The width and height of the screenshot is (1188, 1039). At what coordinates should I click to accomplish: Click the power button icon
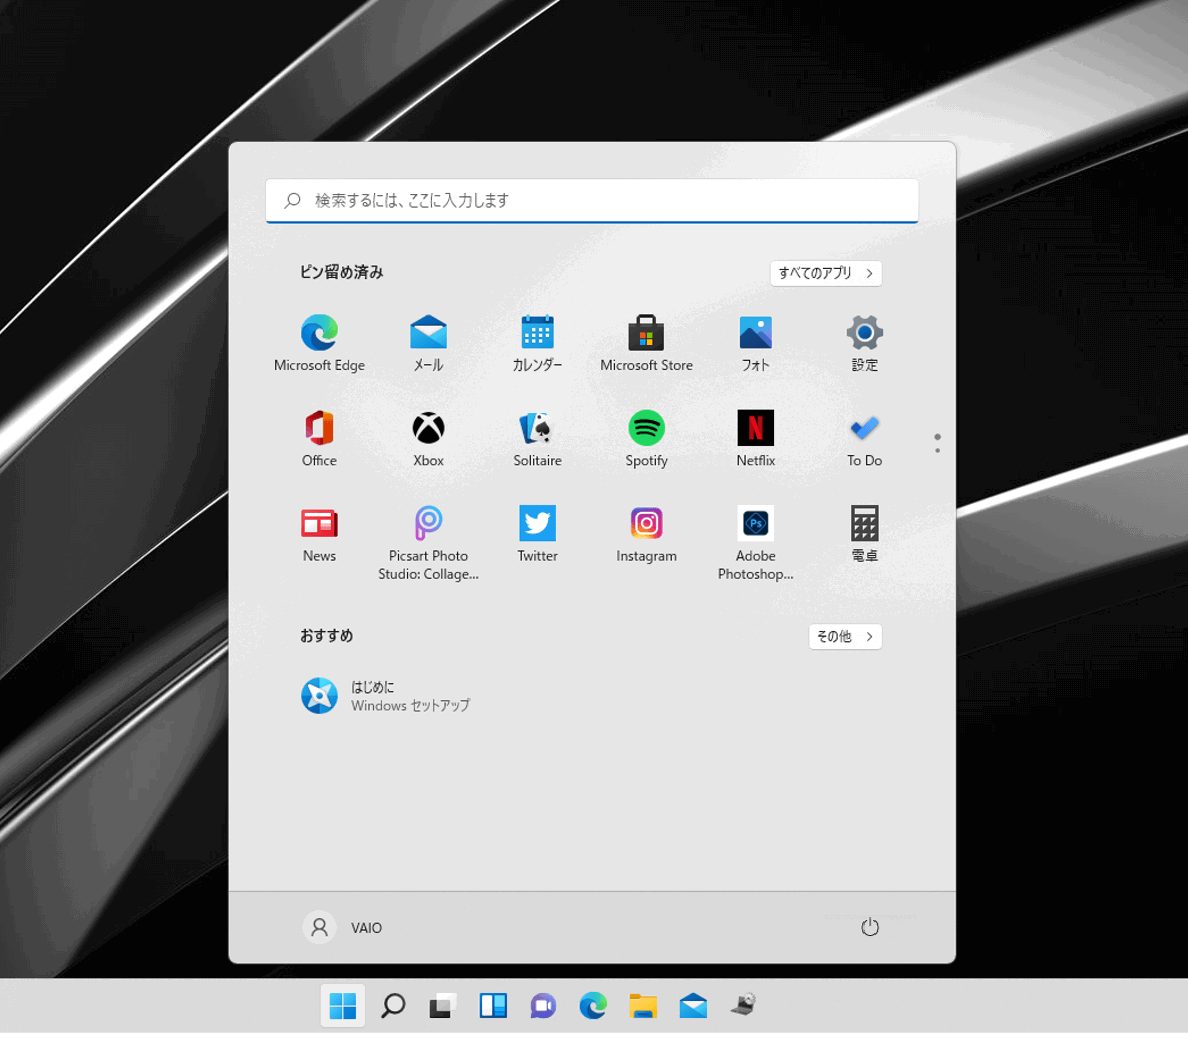click(870, 927)
